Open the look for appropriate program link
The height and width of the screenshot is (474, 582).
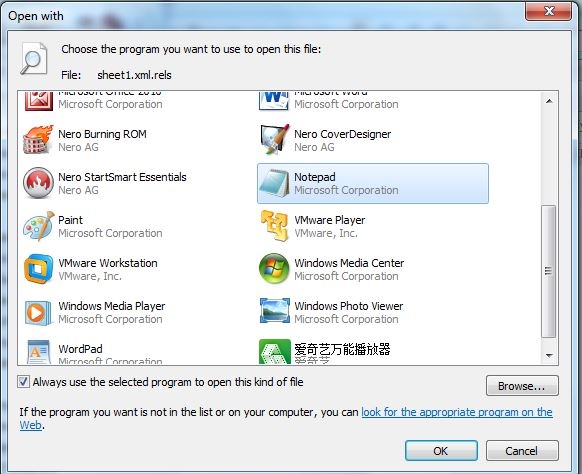click(457, 412)
